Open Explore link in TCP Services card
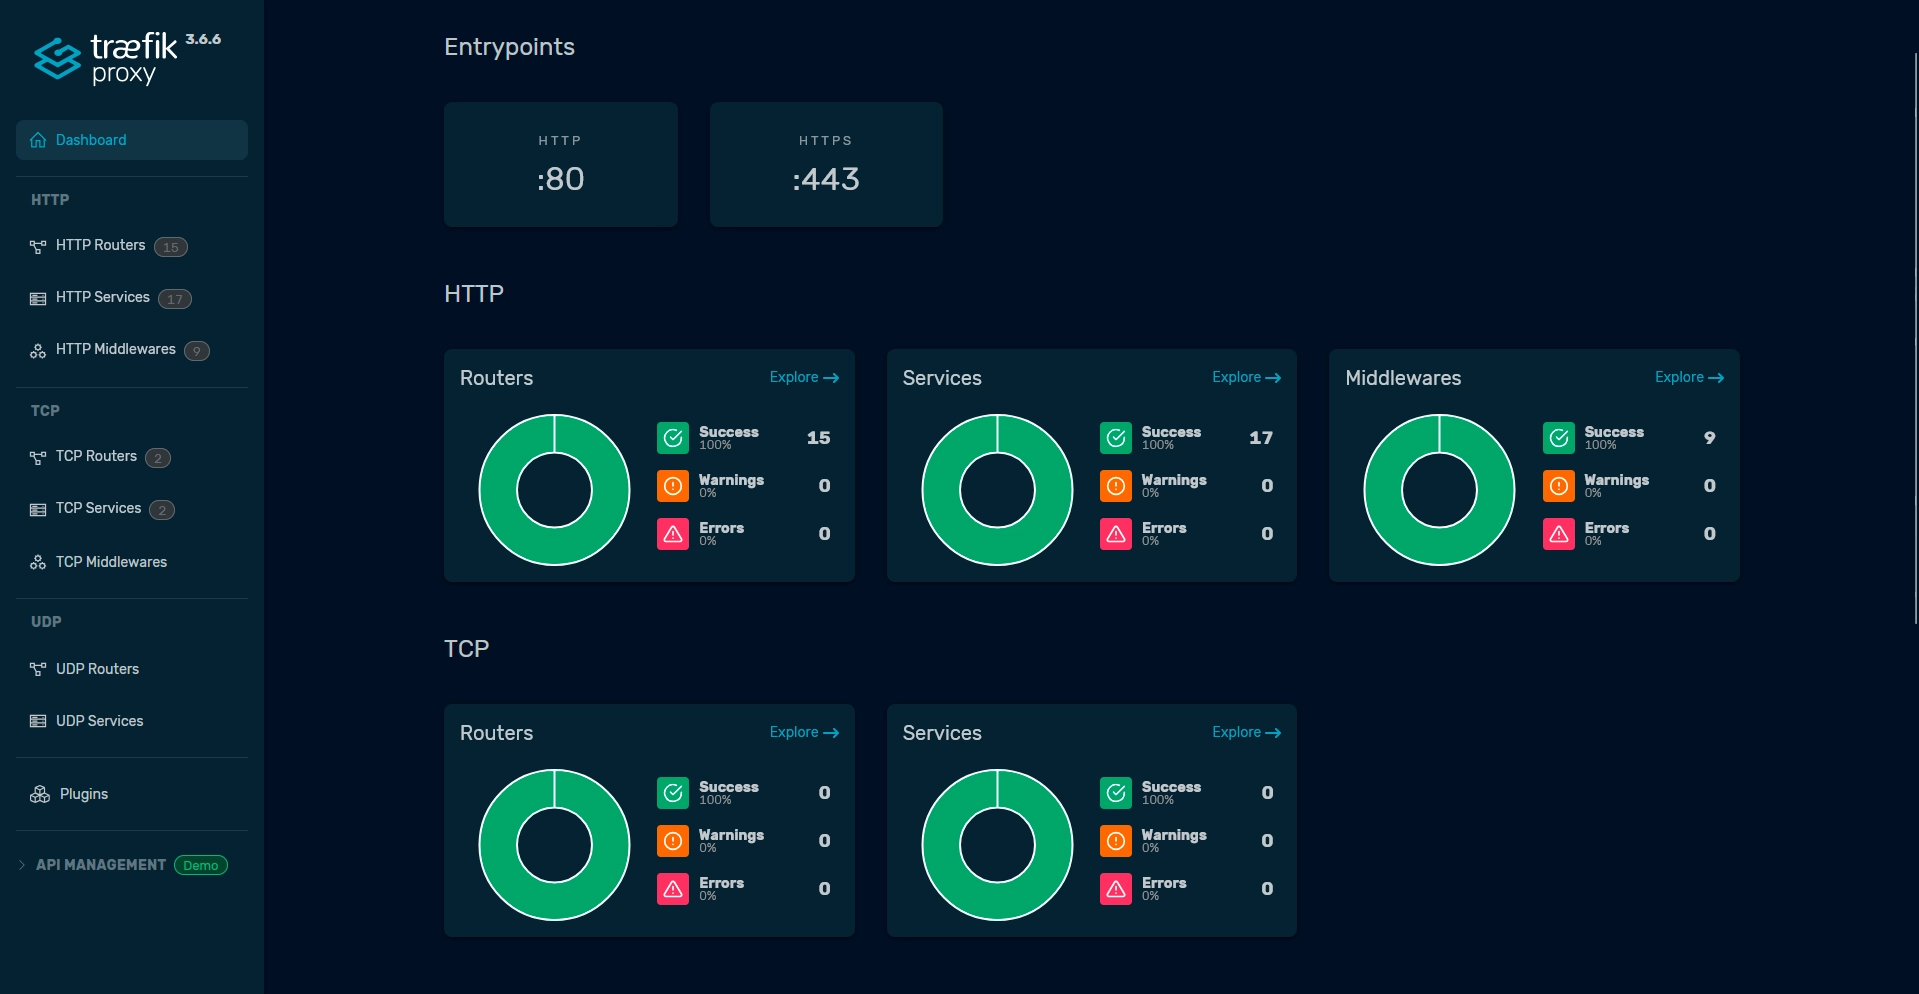The image size is (1919, 994). (x=1245, y=732)
